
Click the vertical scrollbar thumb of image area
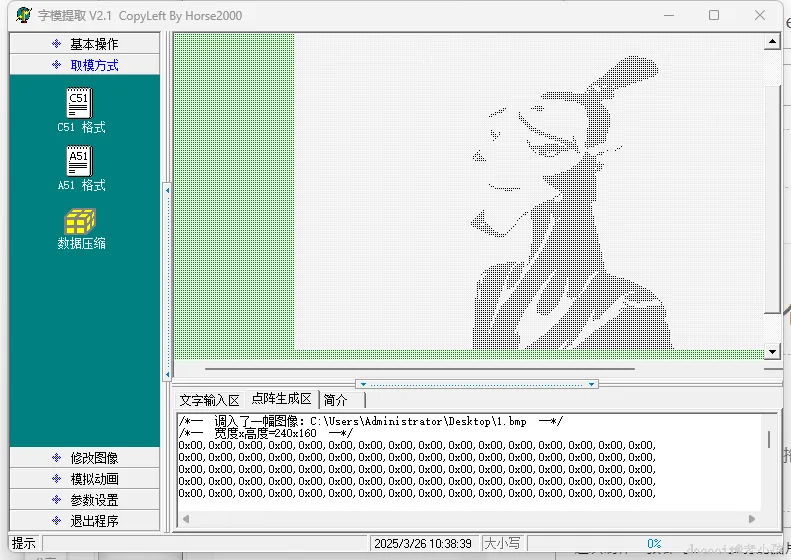tap(772, 199)
